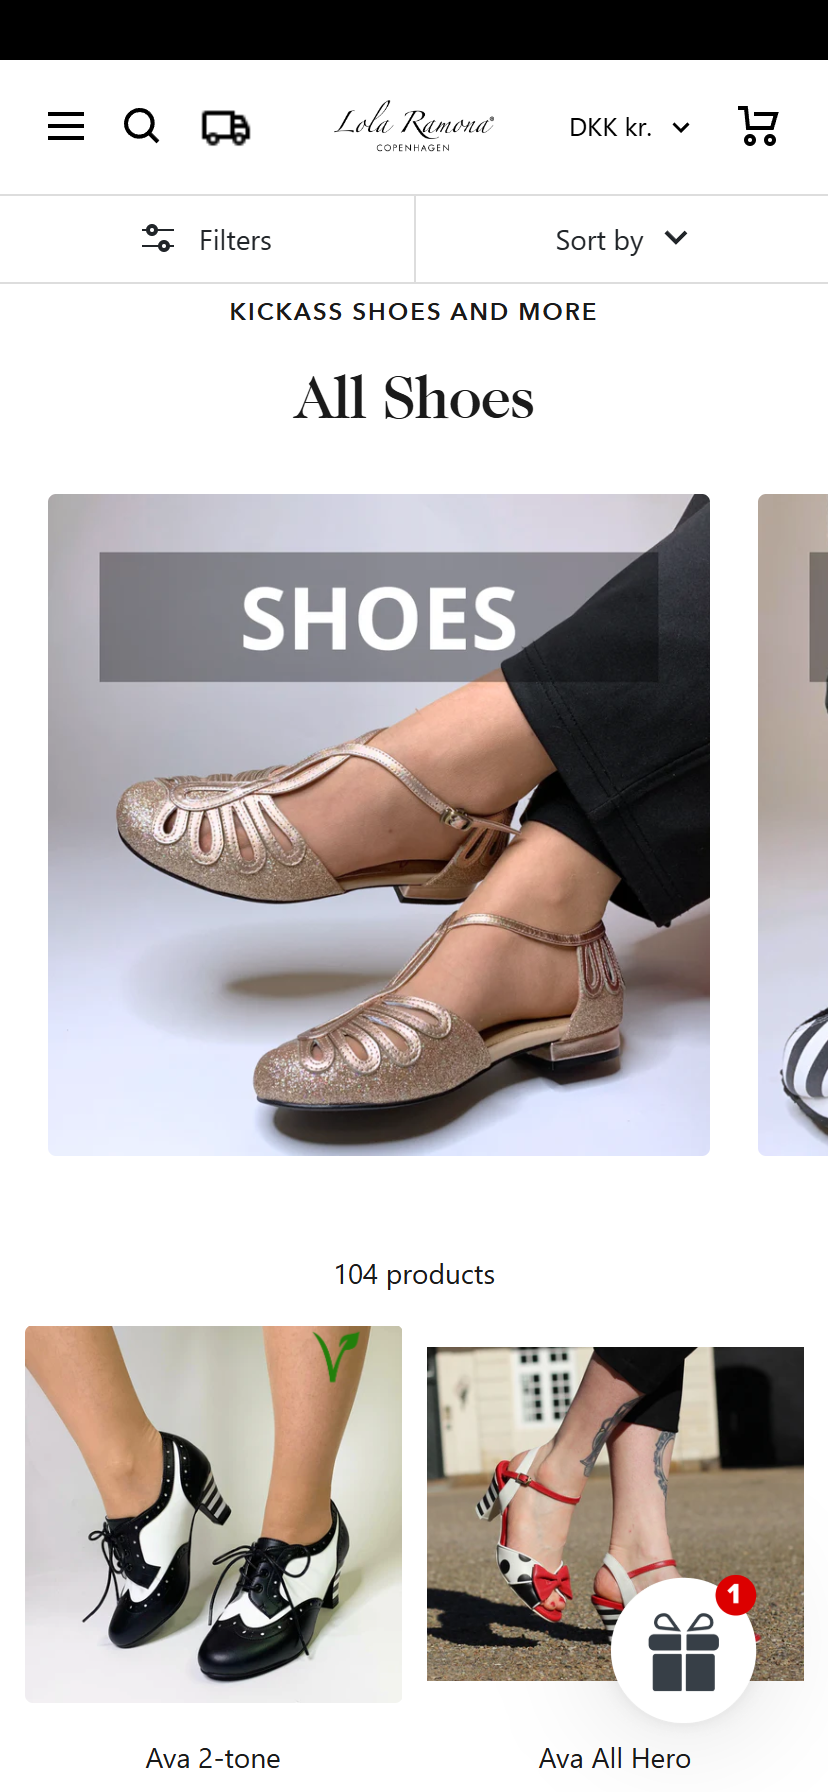Click the All Shoes page heading
828x1792 pixels.
414,398
